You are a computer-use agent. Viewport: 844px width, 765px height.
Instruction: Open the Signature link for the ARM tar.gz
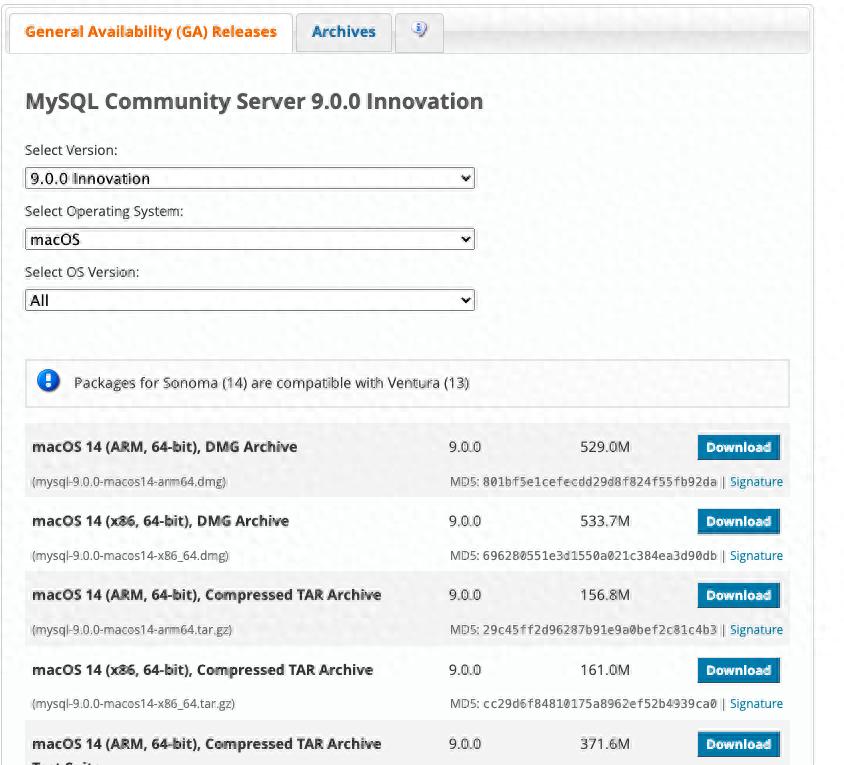pyautogui.click(x=756, y=629)
